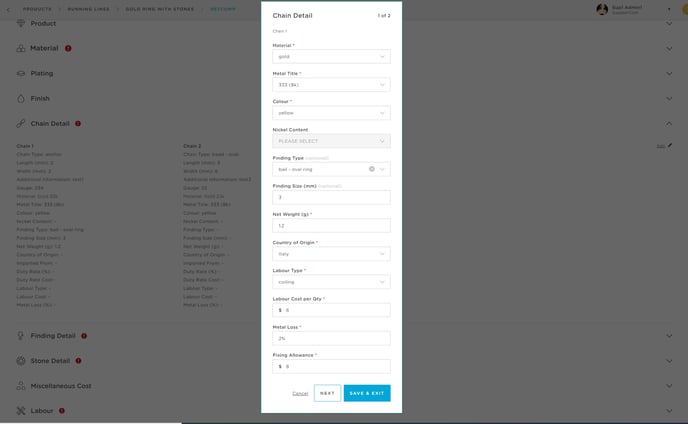Click the Finish section title
The width and height of the screenshot is (688, 424).
pyautogui.click(x=40, y=98)
